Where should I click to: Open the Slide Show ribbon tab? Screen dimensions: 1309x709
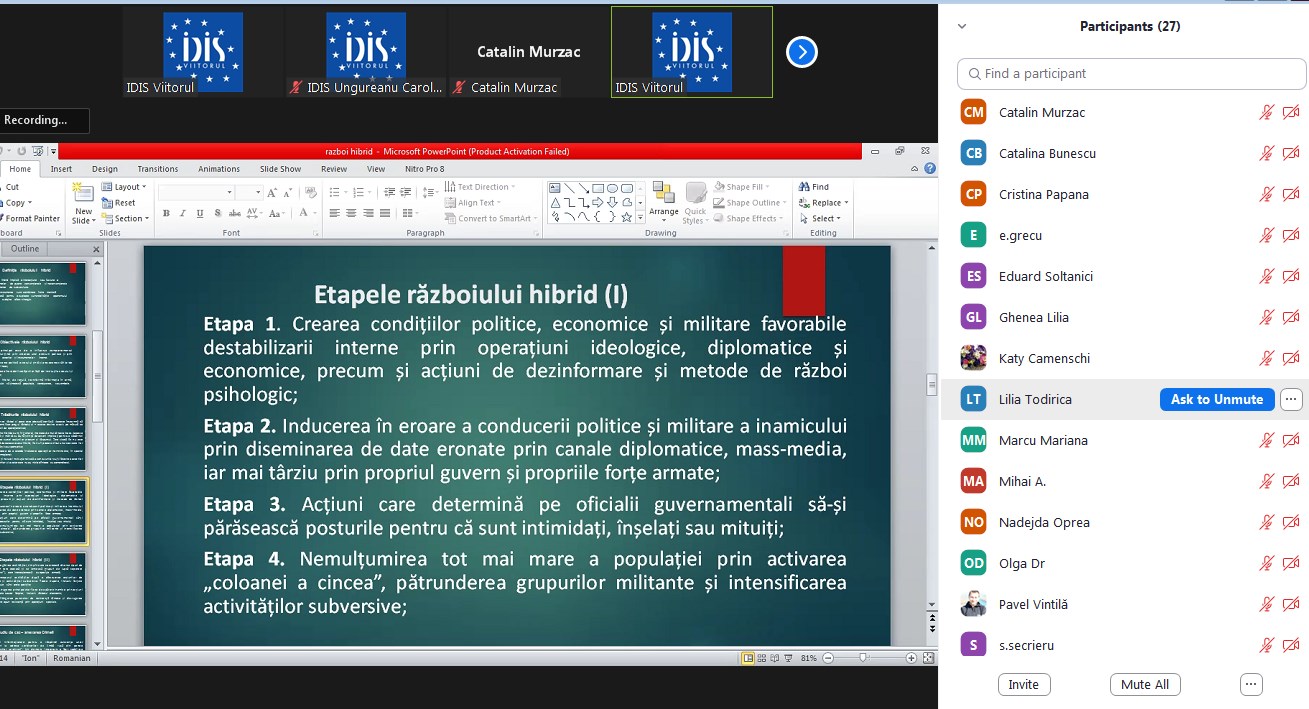[x=281, y=169]
